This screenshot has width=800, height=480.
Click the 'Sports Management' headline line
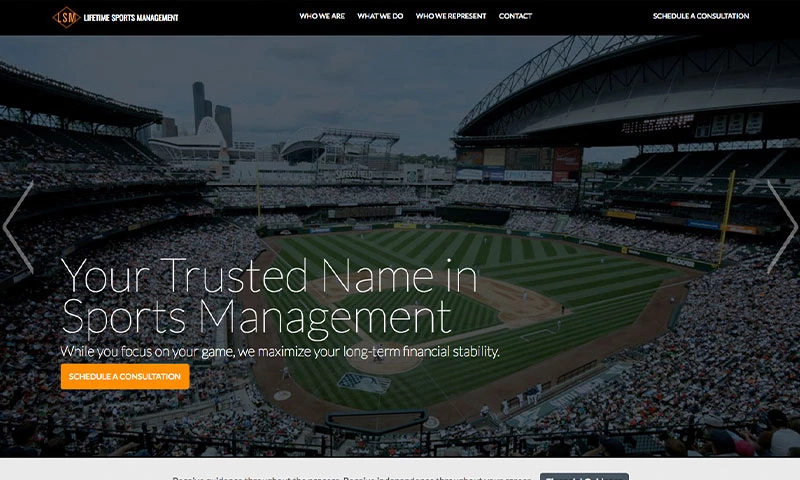coord(256,316)
